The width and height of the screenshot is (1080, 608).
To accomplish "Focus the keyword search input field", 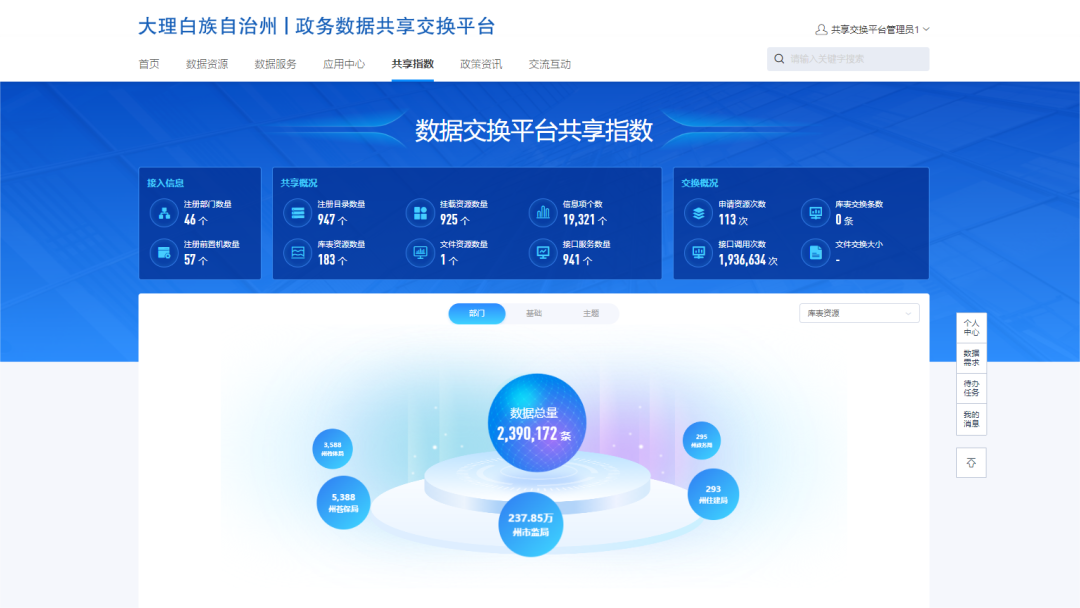I will [855, 59].
